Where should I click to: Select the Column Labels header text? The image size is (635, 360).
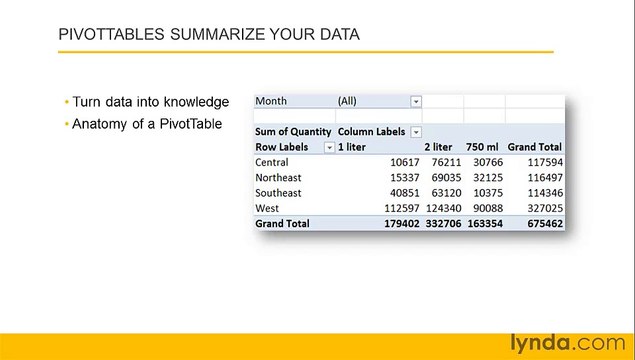pyautogui.click(x=371, y=132)
